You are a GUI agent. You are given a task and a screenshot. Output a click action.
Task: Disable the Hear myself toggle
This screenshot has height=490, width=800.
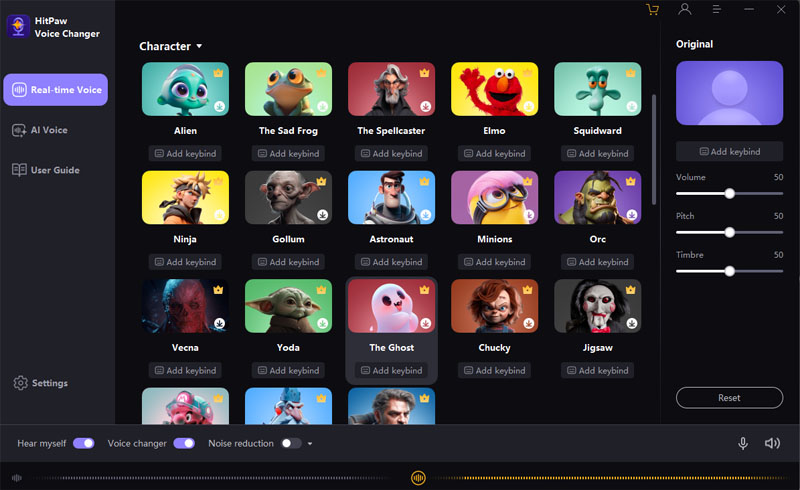pyautogui.click(x=83, y=443)
